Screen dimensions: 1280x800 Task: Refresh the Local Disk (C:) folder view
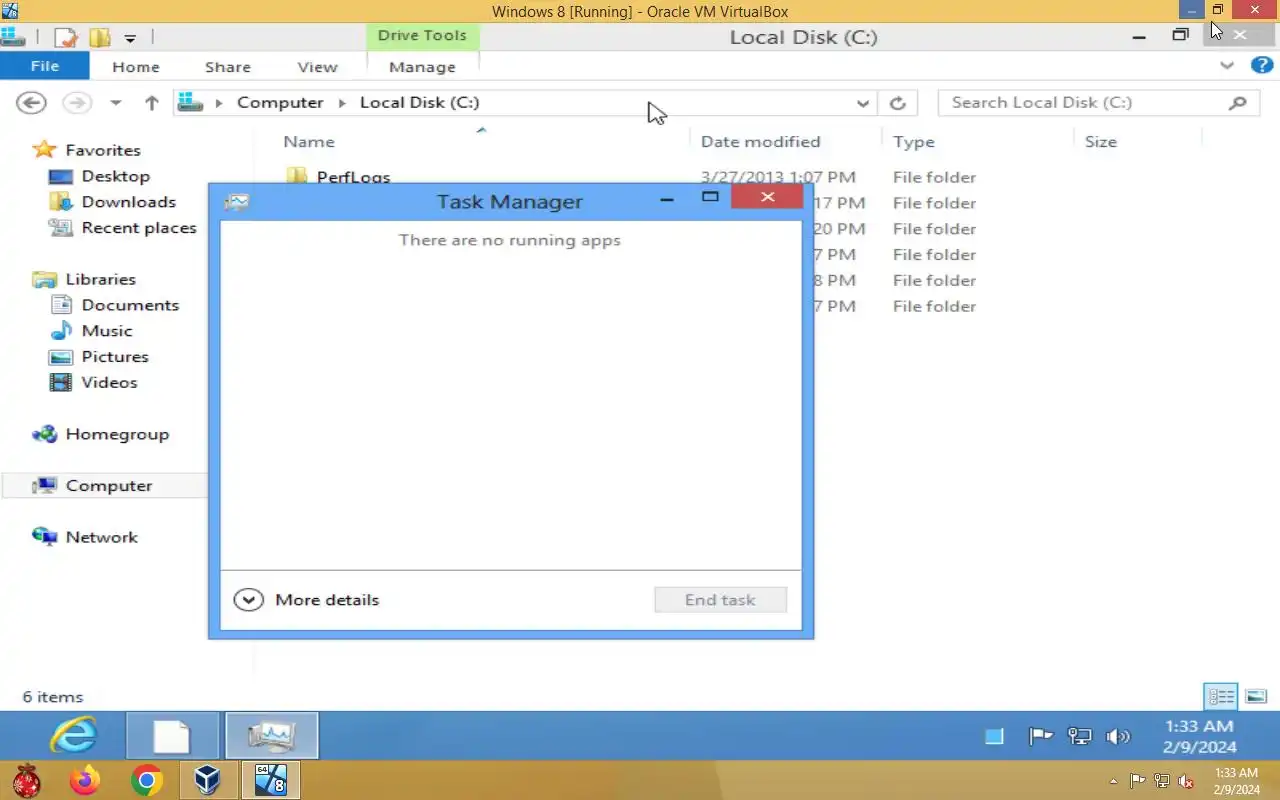[x=897, y=103]
